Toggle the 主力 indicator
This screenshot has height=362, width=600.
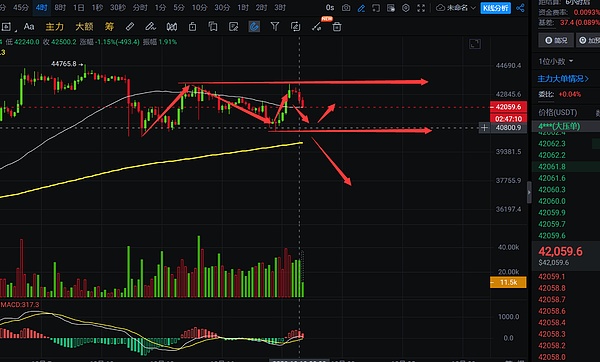click(54, 26)
